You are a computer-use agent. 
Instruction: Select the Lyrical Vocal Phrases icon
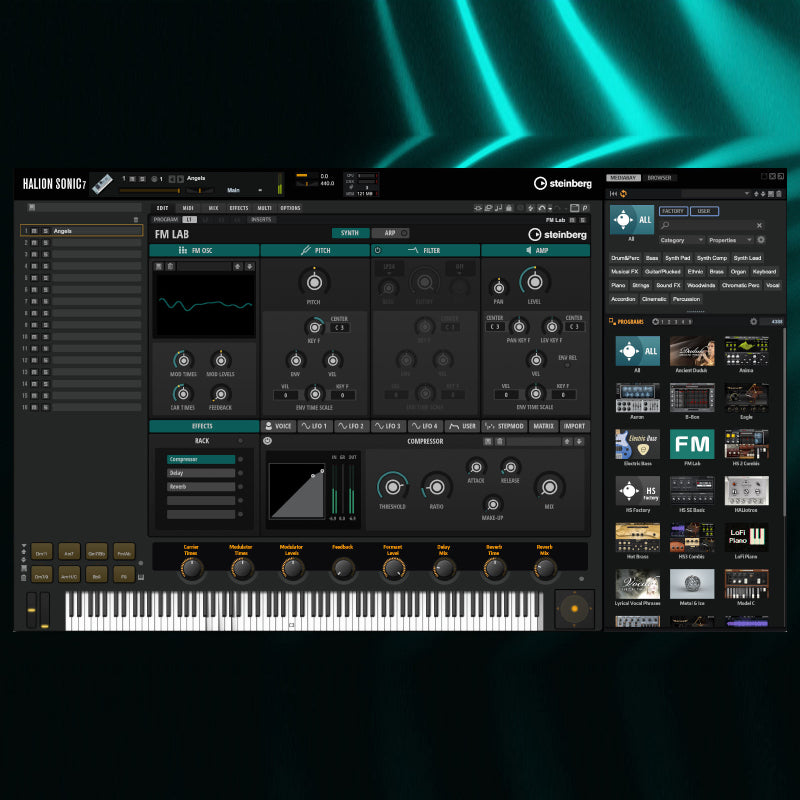point(637,584)
